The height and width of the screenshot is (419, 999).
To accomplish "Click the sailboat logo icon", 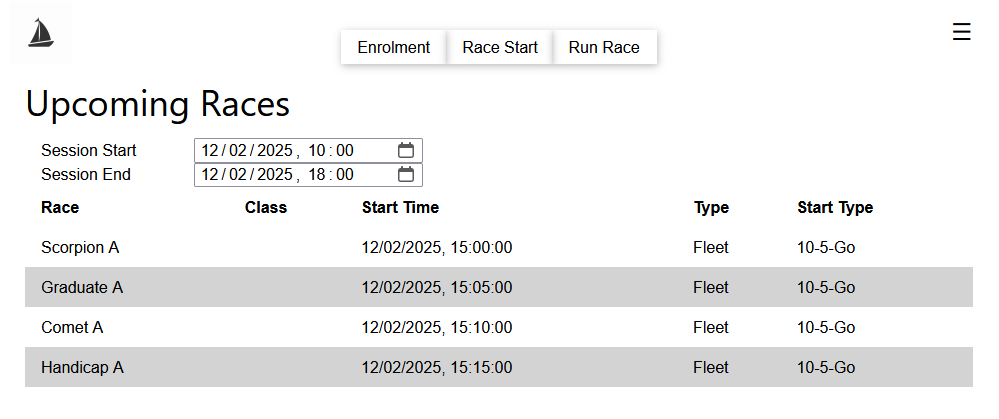I will point(41,33).
